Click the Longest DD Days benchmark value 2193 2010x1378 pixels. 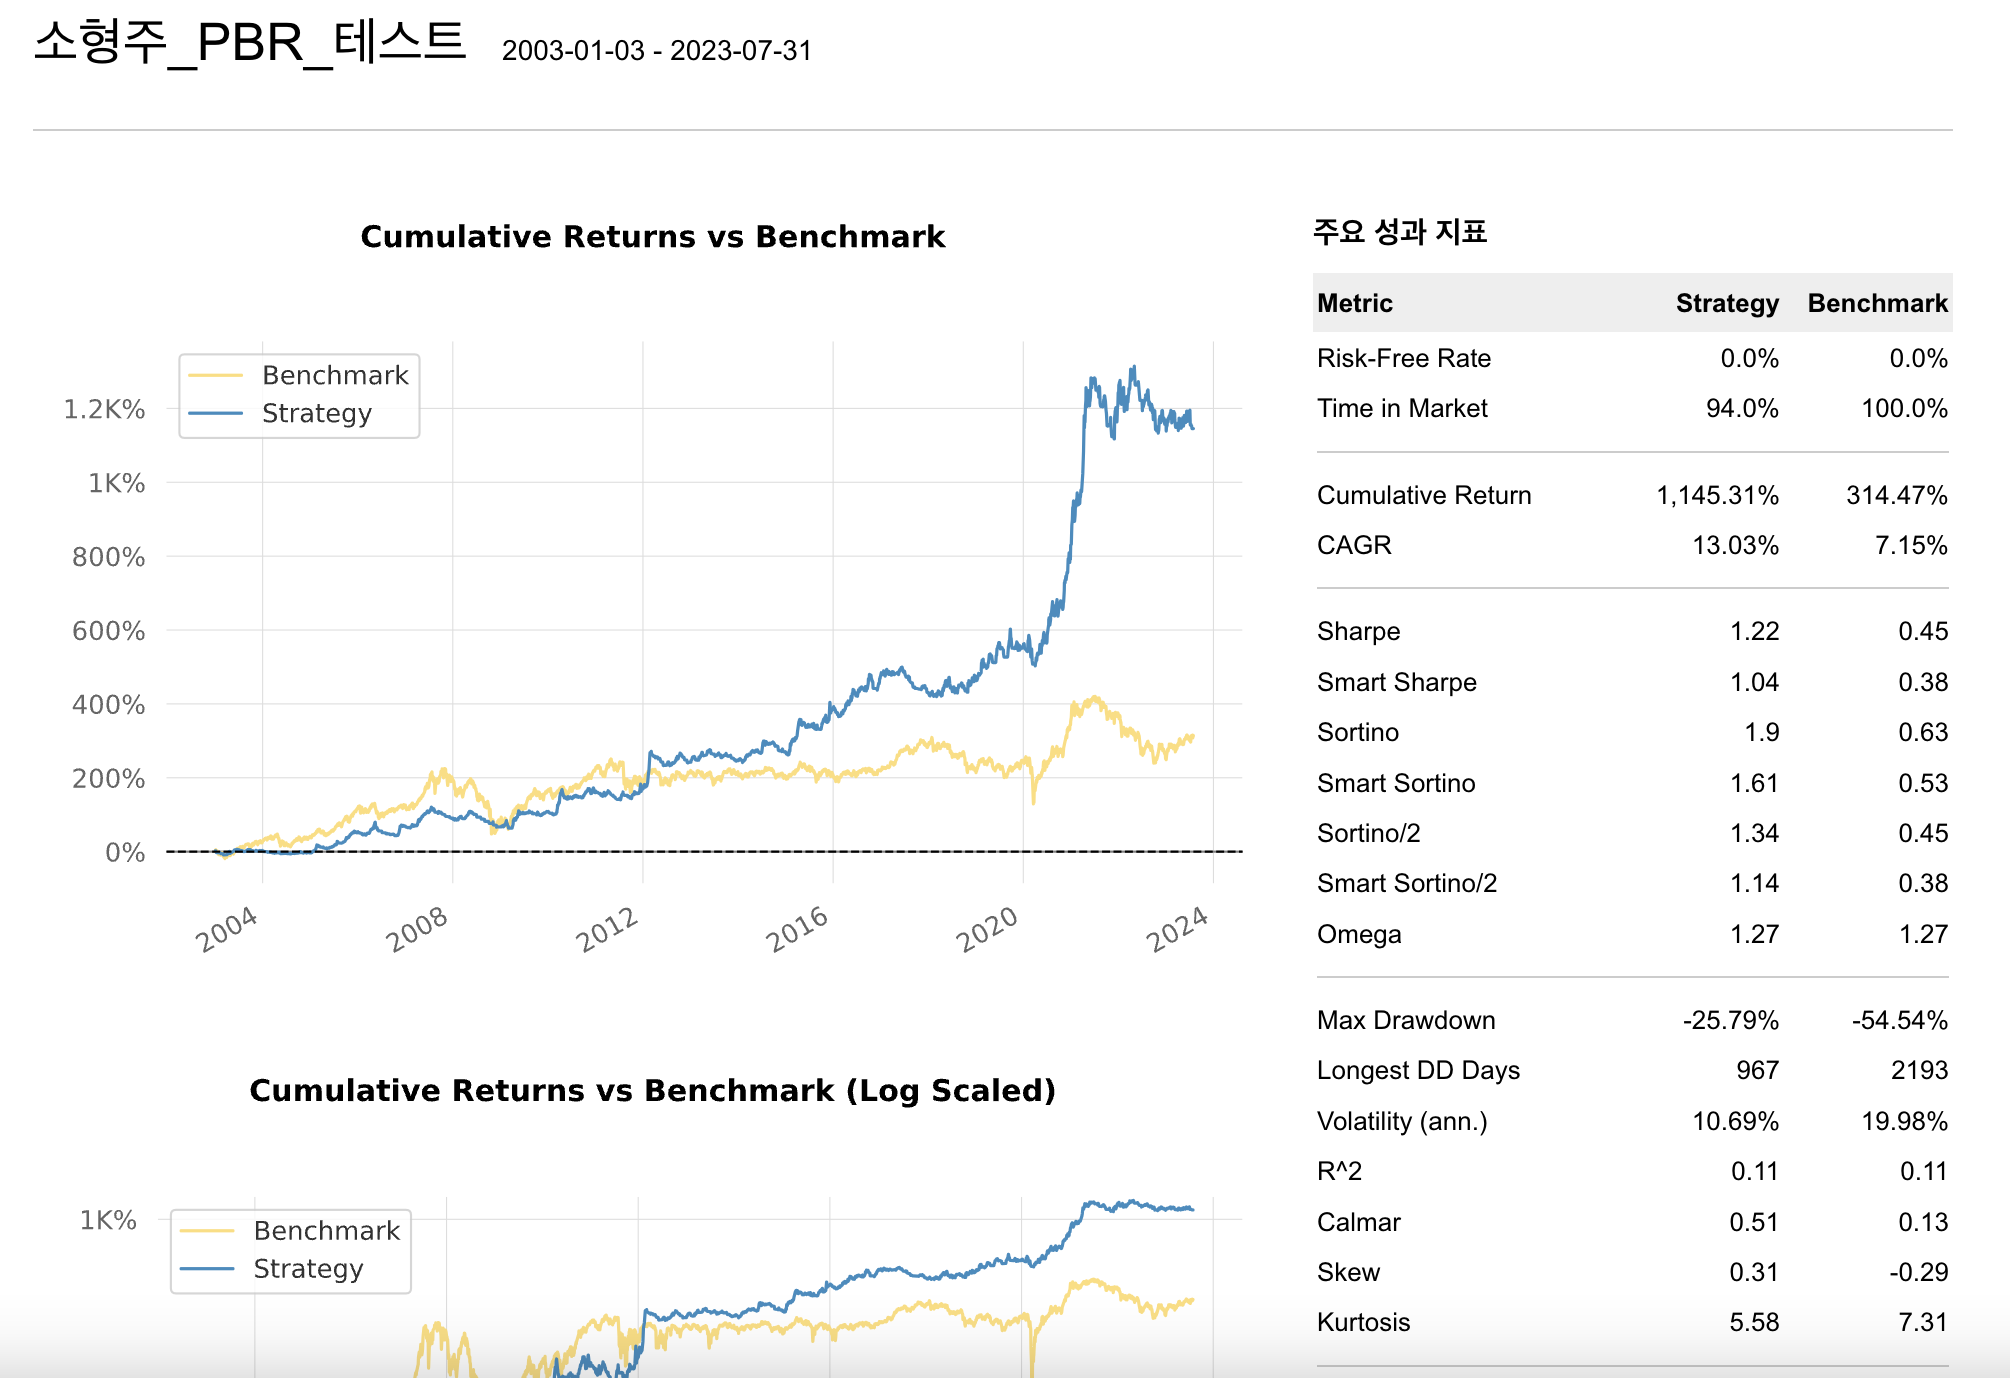pyautogui.click(x=1919, y=1070)
